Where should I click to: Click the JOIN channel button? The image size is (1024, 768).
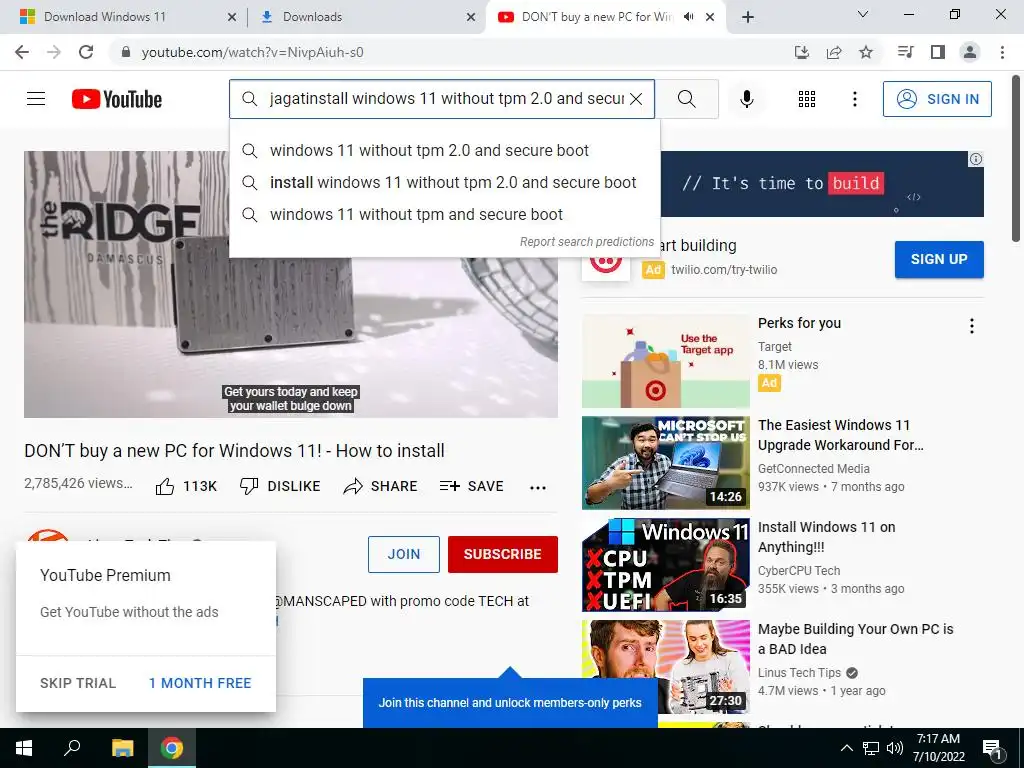[404, 554]
